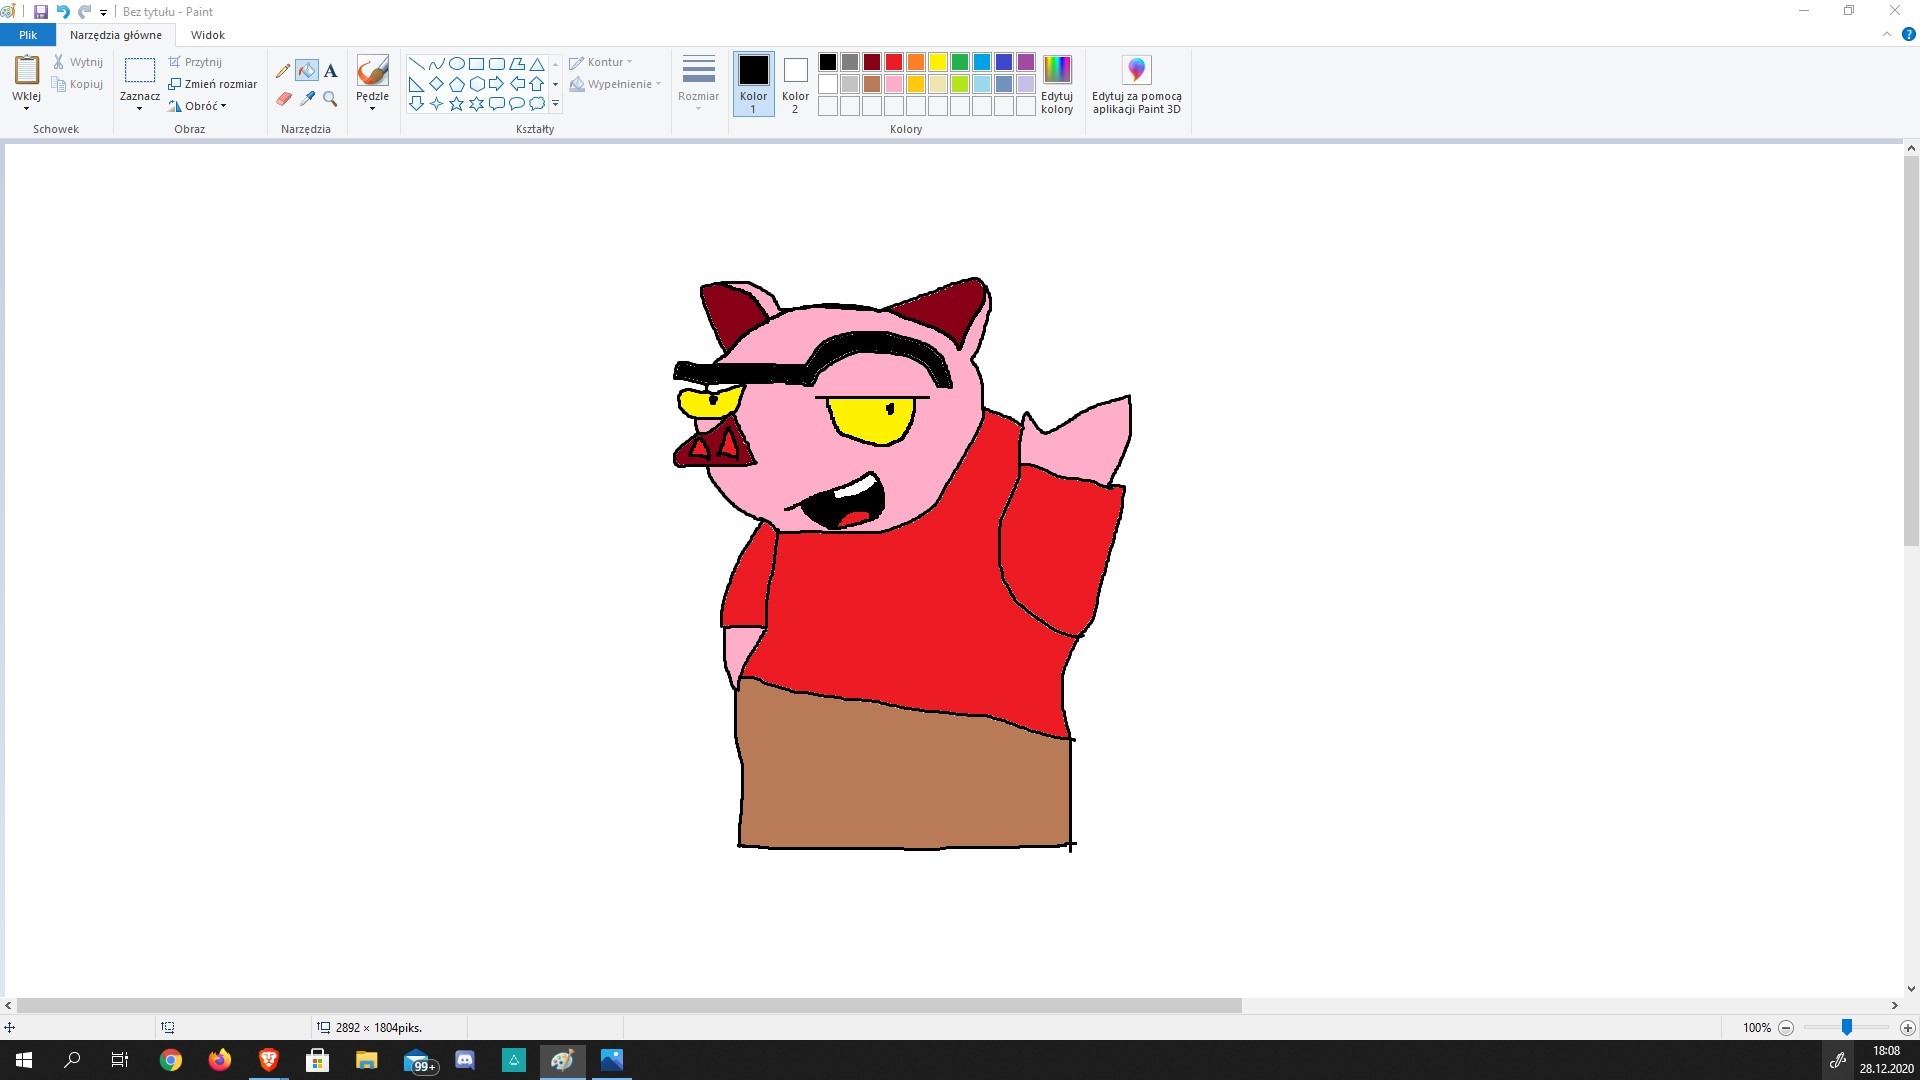Click Zmień rozmiar resize button
1920x1080 pixels.
click(212, 84)
